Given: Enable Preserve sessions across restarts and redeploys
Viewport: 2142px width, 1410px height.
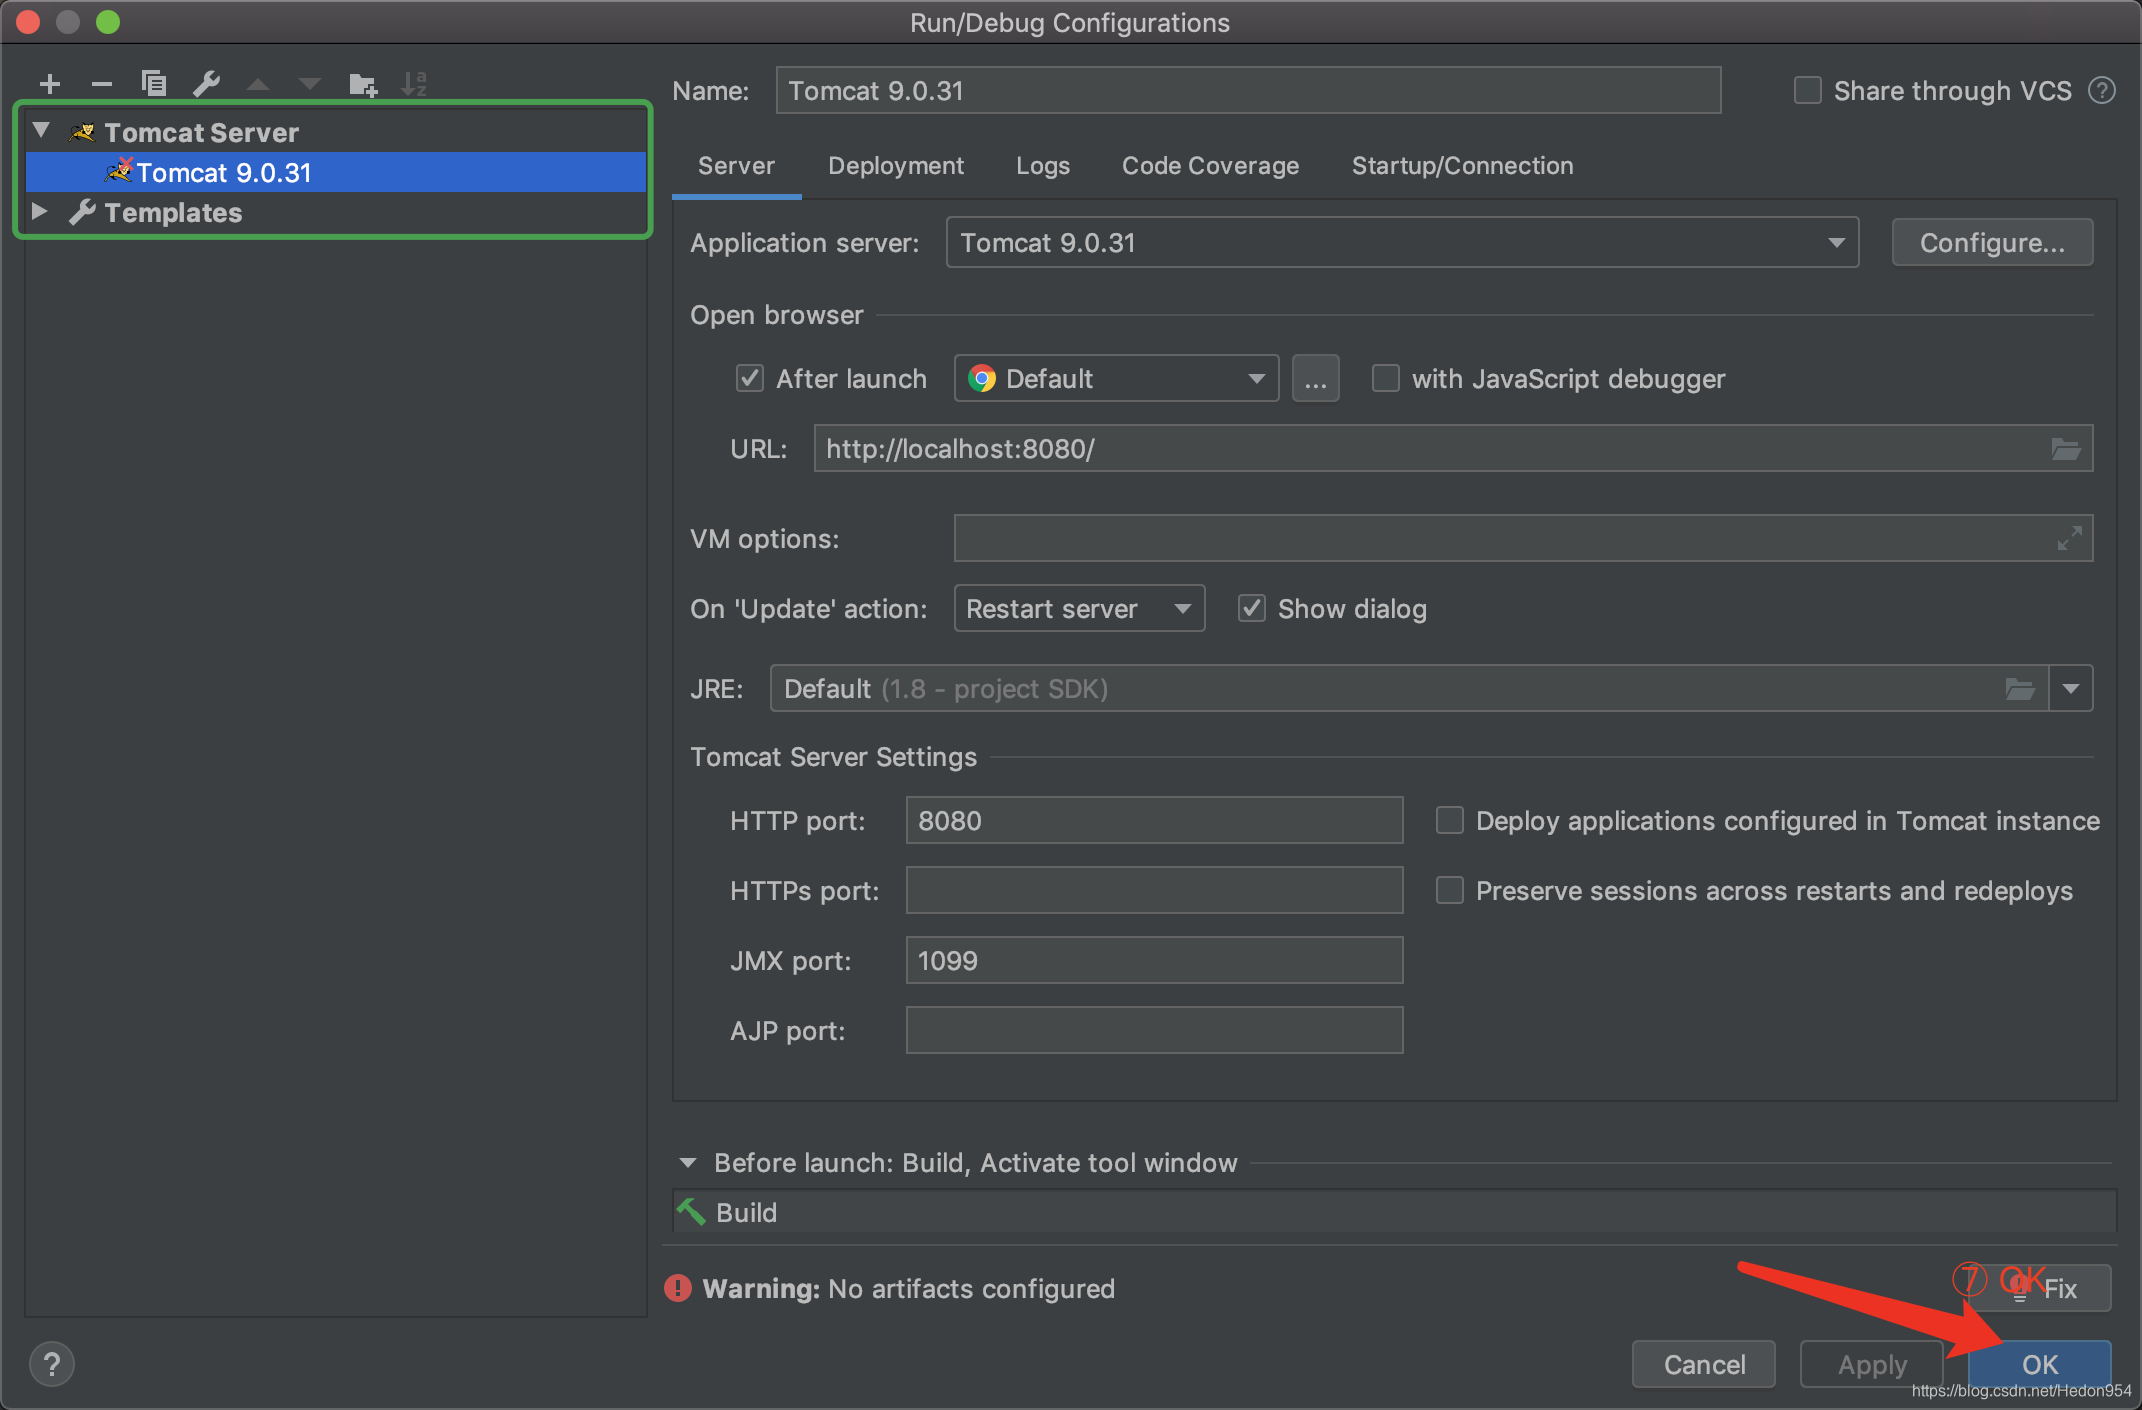Looking at the screenshot, I should pyautogui.click(x=1450, y=890).
